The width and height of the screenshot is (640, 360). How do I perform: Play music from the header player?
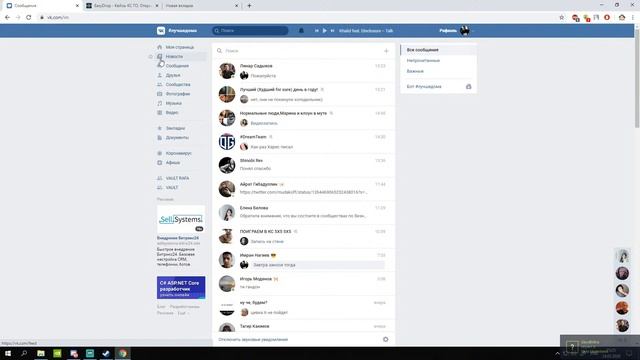click(324, 31)
